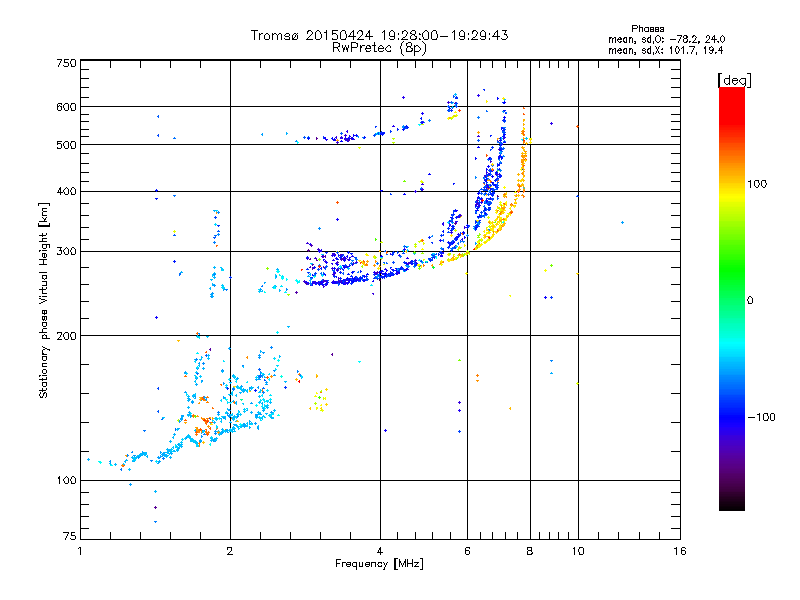Click the 'mean, sd,O: -78.2, 24.0' text
Viewport: 800px width, 600px height.
click(x=666, y=39)
